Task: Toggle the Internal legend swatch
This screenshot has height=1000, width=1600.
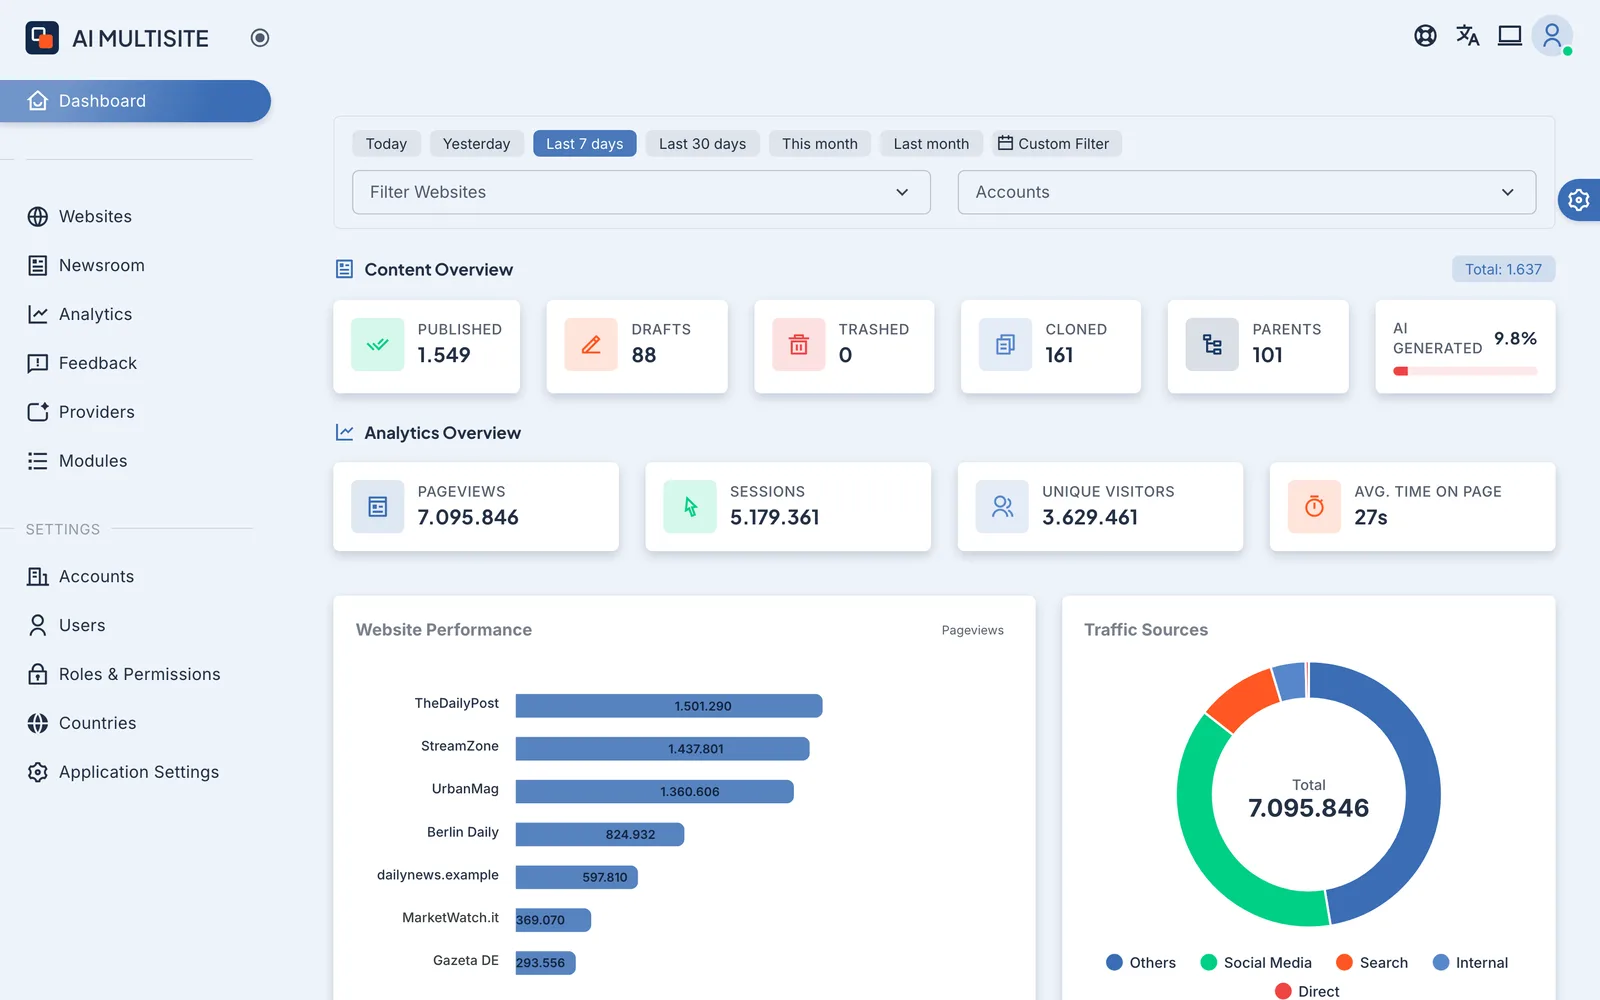Action: click(x=1441, y=962)
